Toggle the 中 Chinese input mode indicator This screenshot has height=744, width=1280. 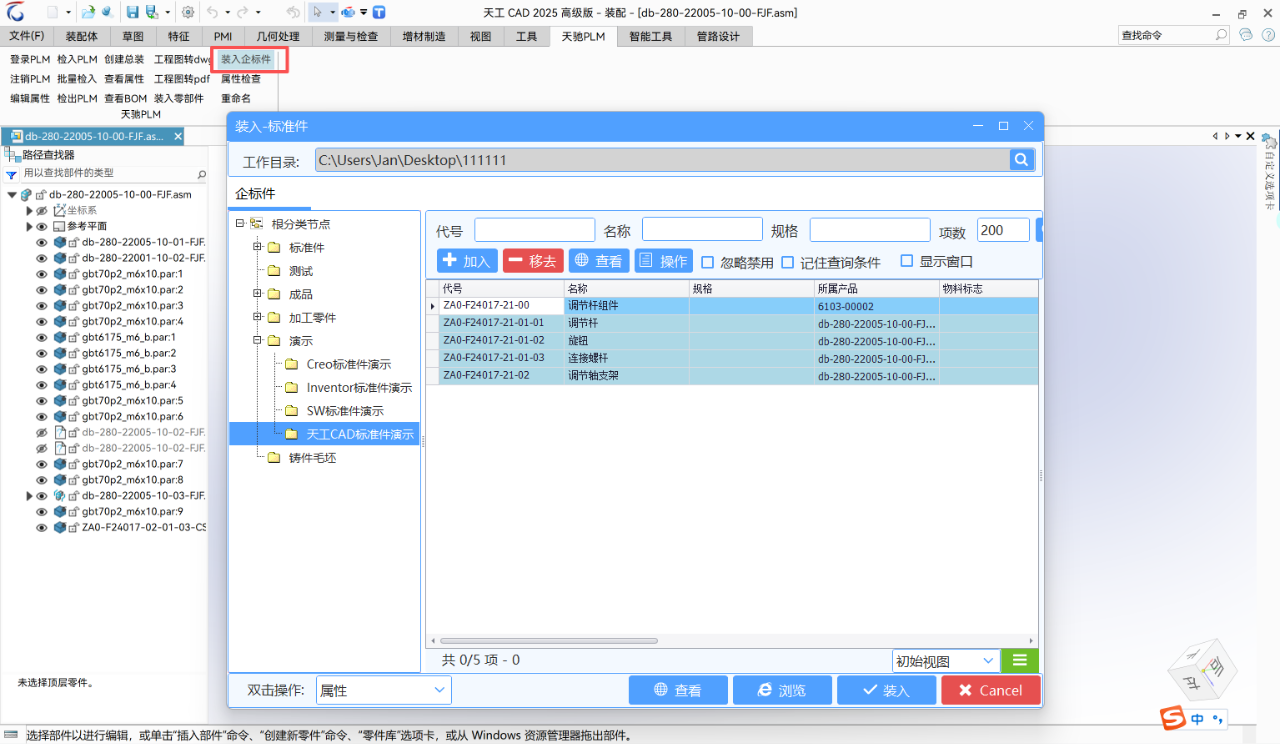(x=1197, y=719)
